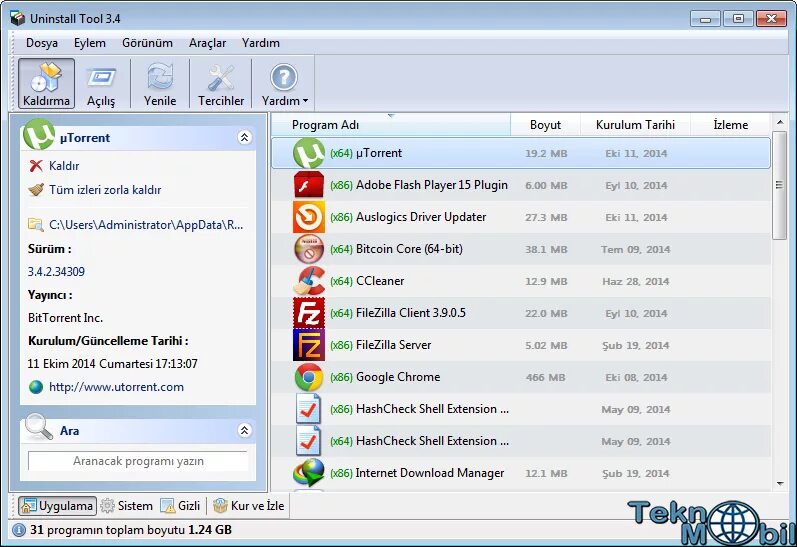This screenshot has height=547, width=797.
Task: Click the BitTorrent Inc. publisher text
Action: [x=66, y=318]
